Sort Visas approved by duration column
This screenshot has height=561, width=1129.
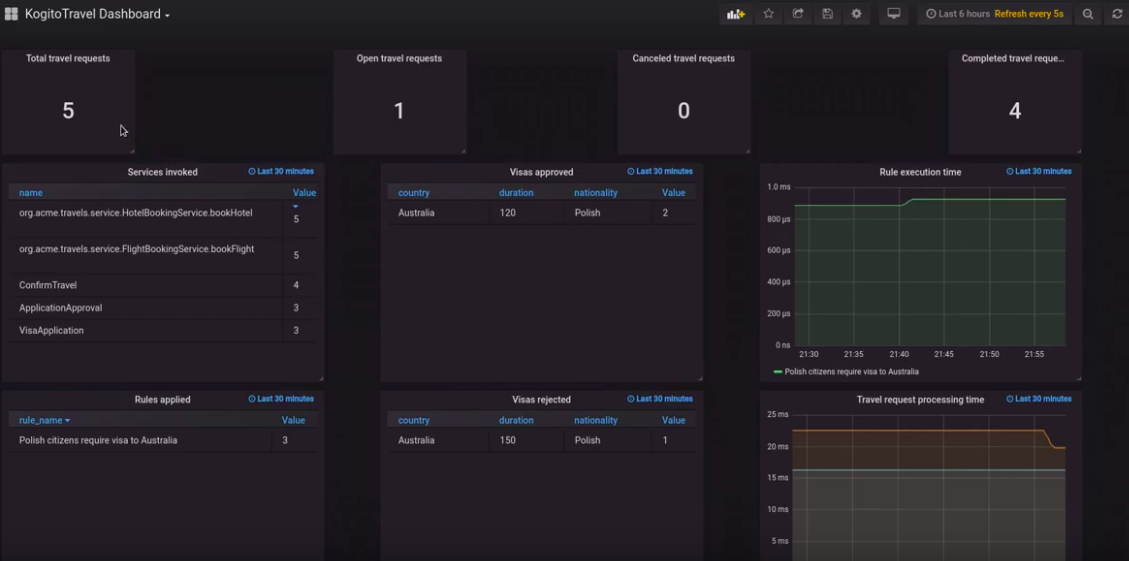[x=516, y=193]
